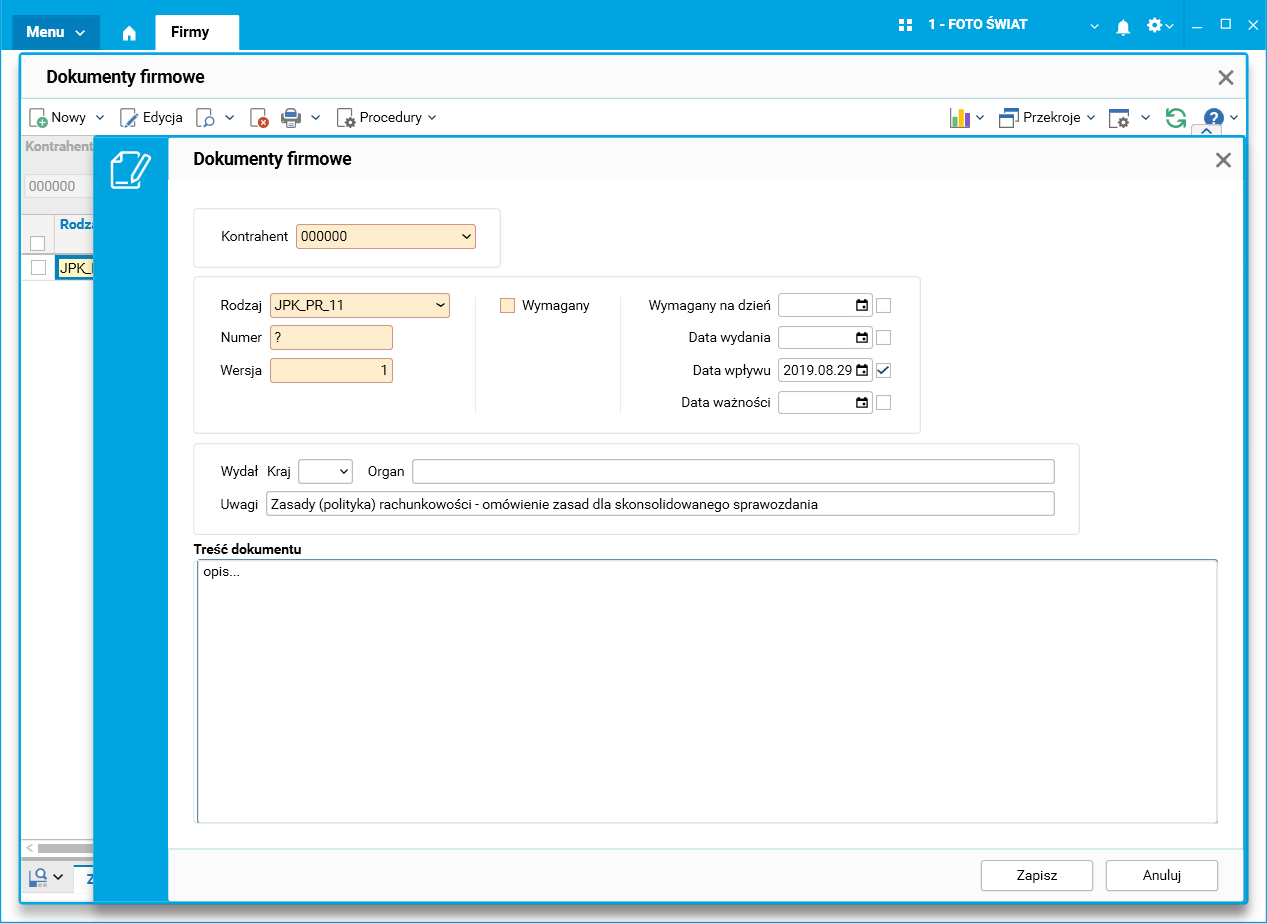This screenshot has width=1267, height=923.
Task: Expand the Przekroje dropdown arrow
Action: click(x=1090, y=118)
